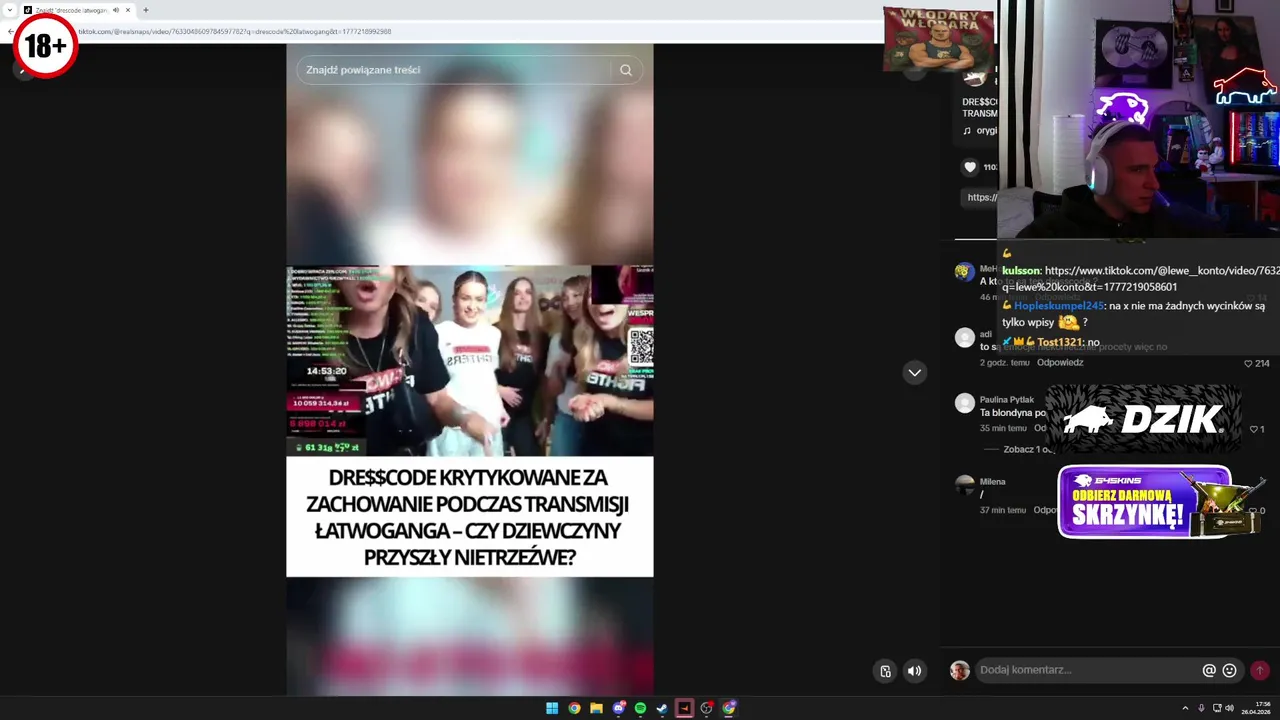Open Milena's profile avatar
Image resolution: width=1280 pixels, height=720 pixels.
point(965,485)
